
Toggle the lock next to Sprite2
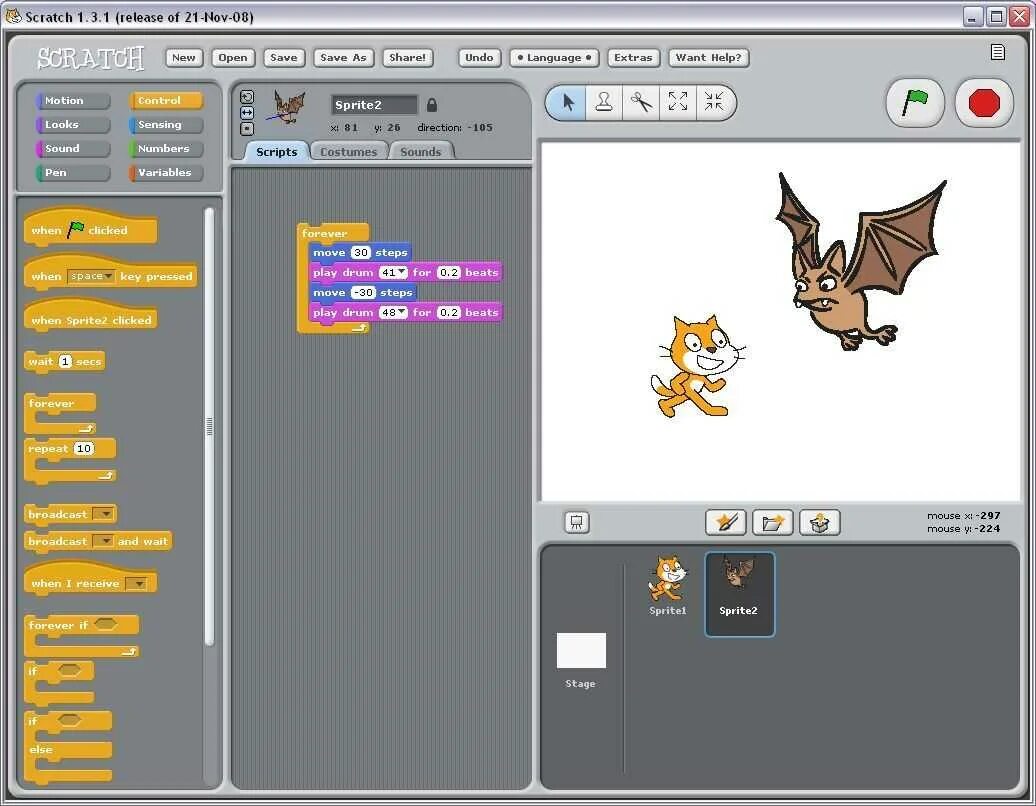[x=432, y=104]
